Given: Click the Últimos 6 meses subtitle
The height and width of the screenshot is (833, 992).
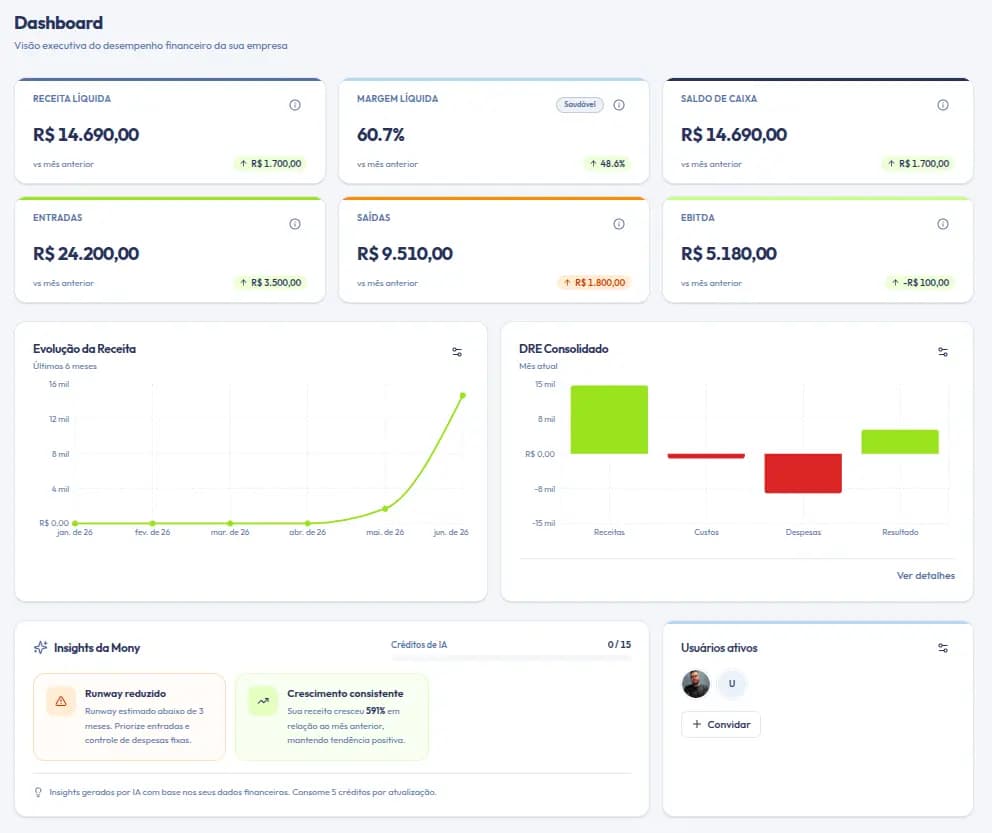Looking at the screenshot, I should (x=65, y=366).
